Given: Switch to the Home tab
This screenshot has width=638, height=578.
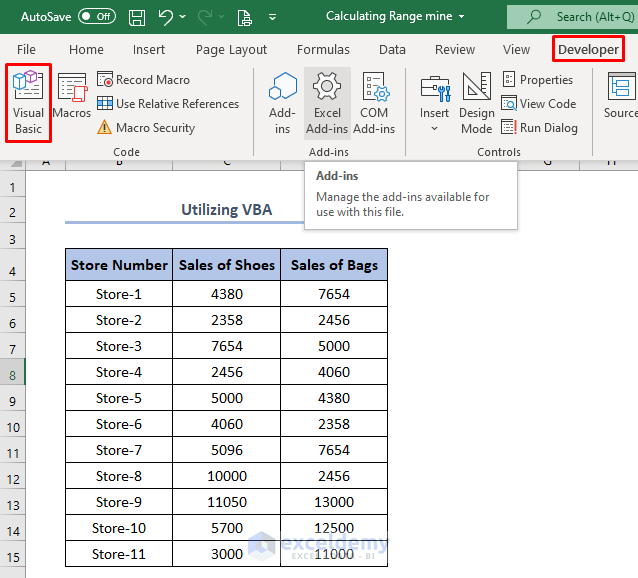Looking at the screenshot, I should click(x=86, y=50).
